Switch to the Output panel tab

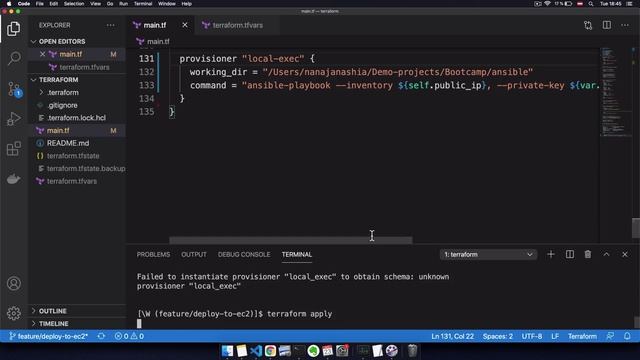[x=194, y=254]
